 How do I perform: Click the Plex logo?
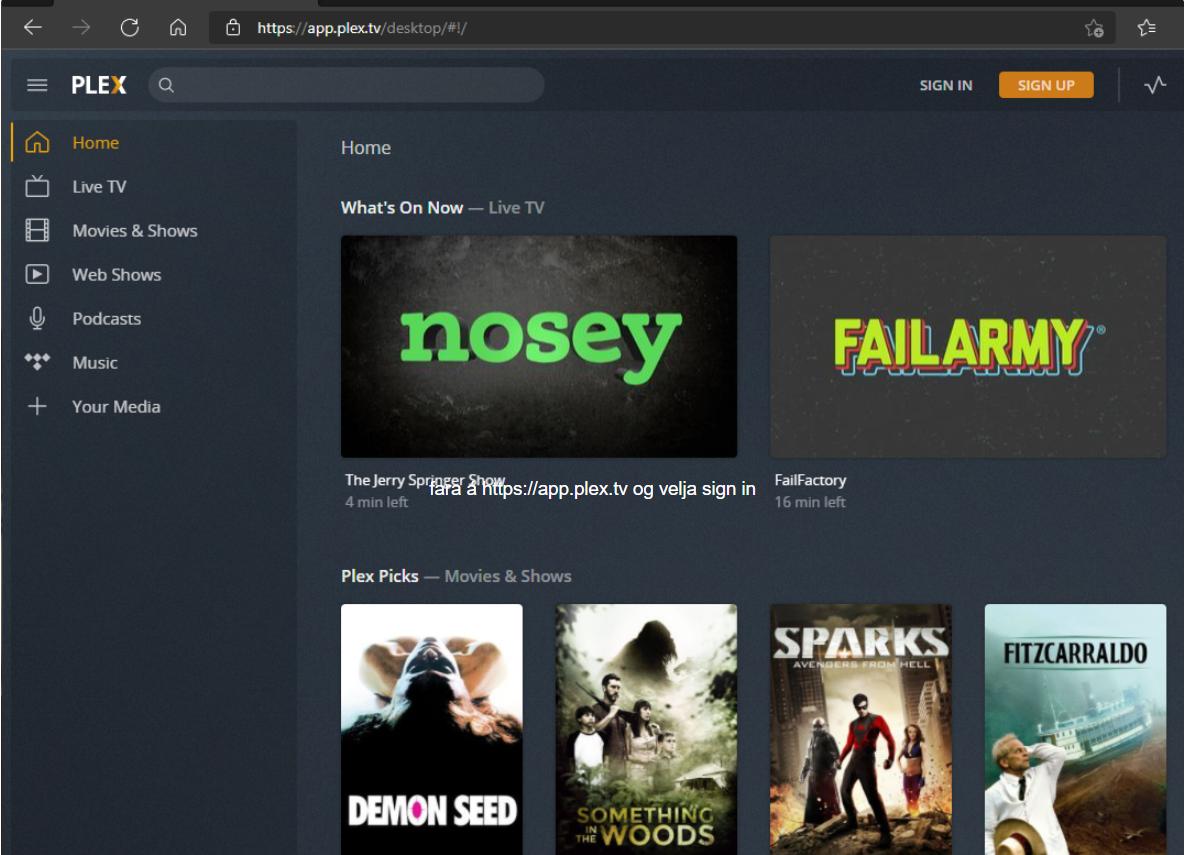(99, 85)
